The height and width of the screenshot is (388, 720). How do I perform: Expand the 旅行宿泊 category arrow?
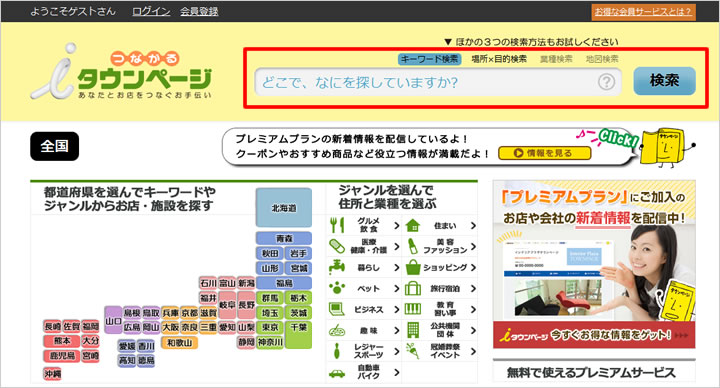click(x=473, y=288)
